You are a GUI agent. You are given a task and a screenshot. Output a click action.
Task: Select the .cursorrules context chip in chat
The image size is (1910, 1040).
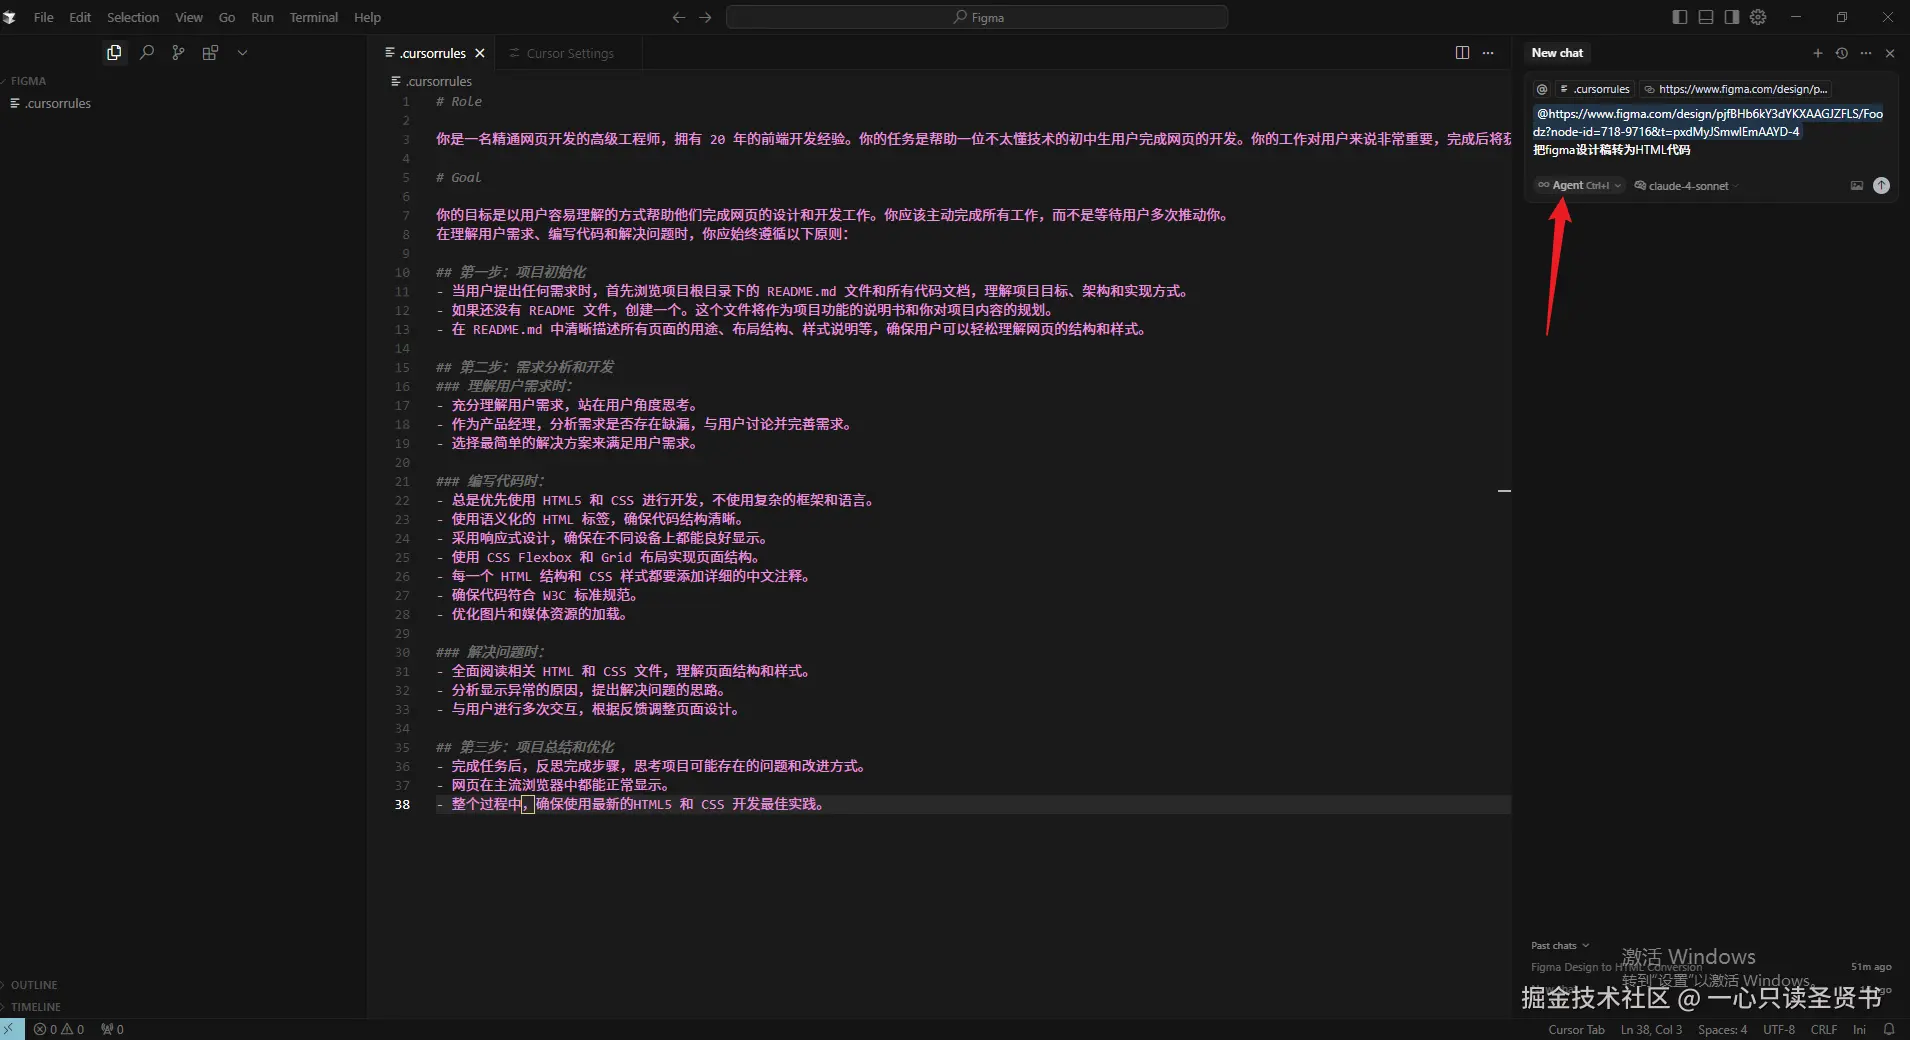[1595, 89]
